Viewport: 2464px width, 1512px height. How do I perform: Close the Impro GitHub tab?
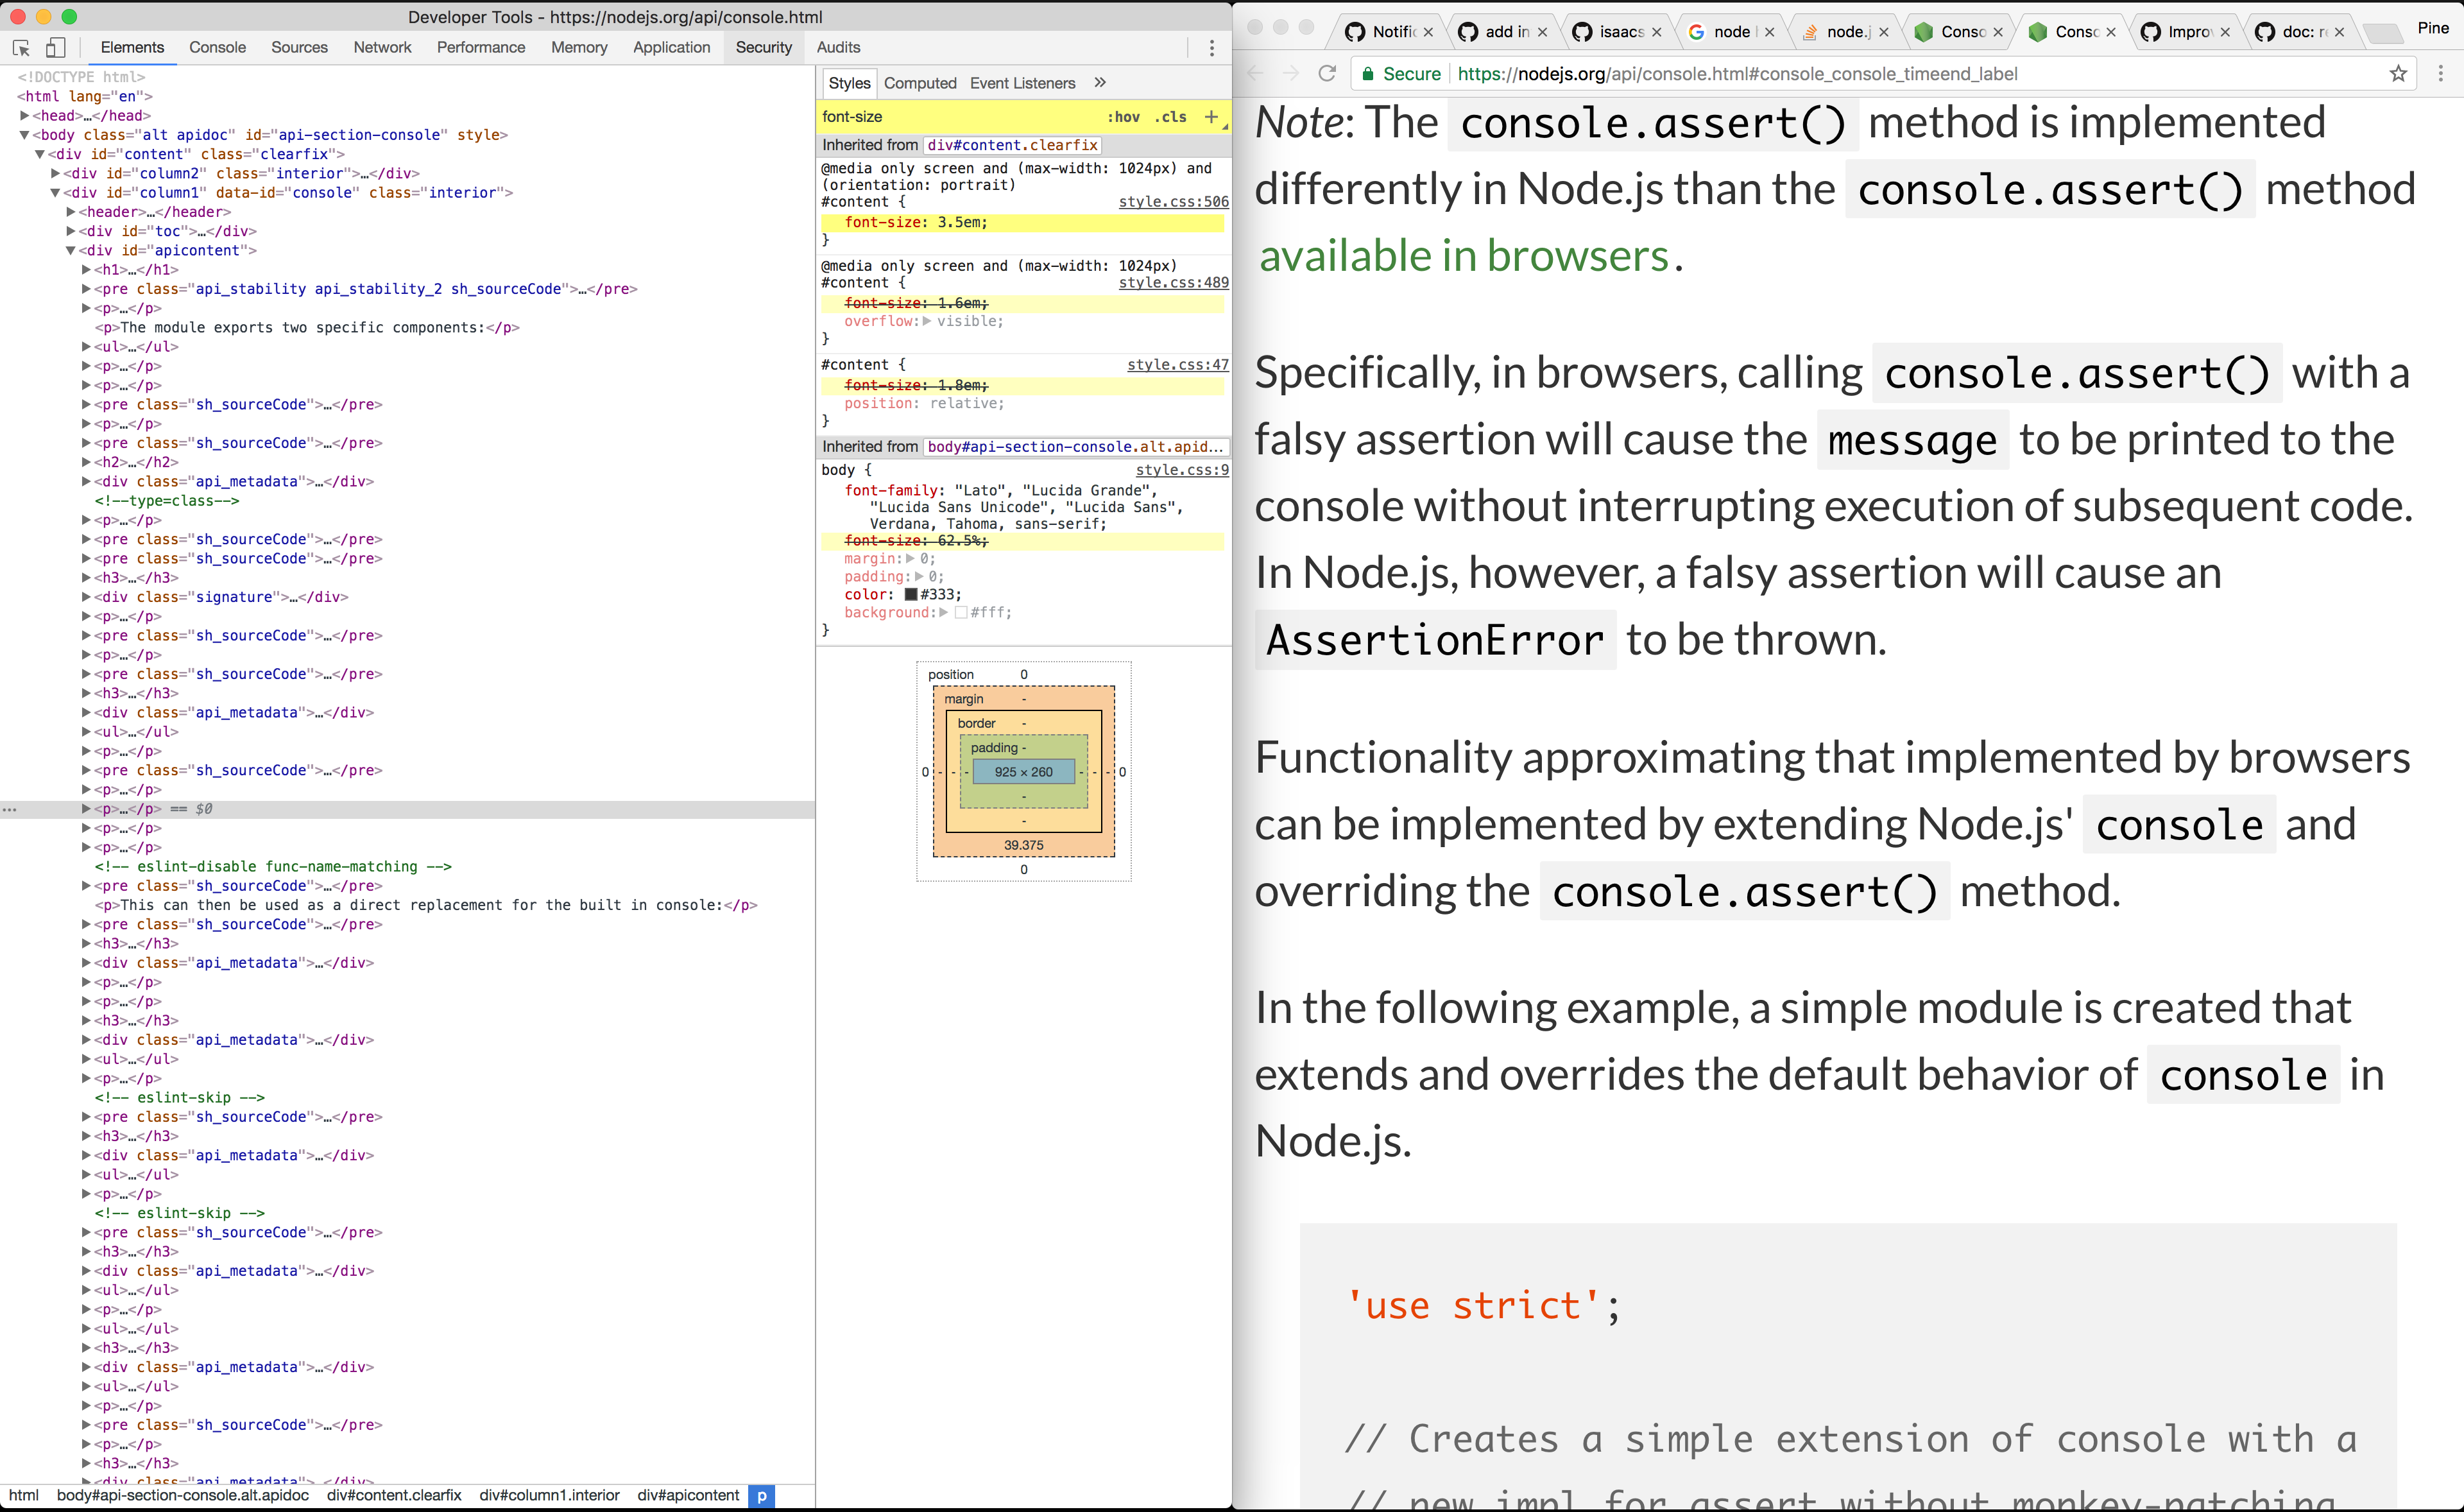tap(2225, 32)
